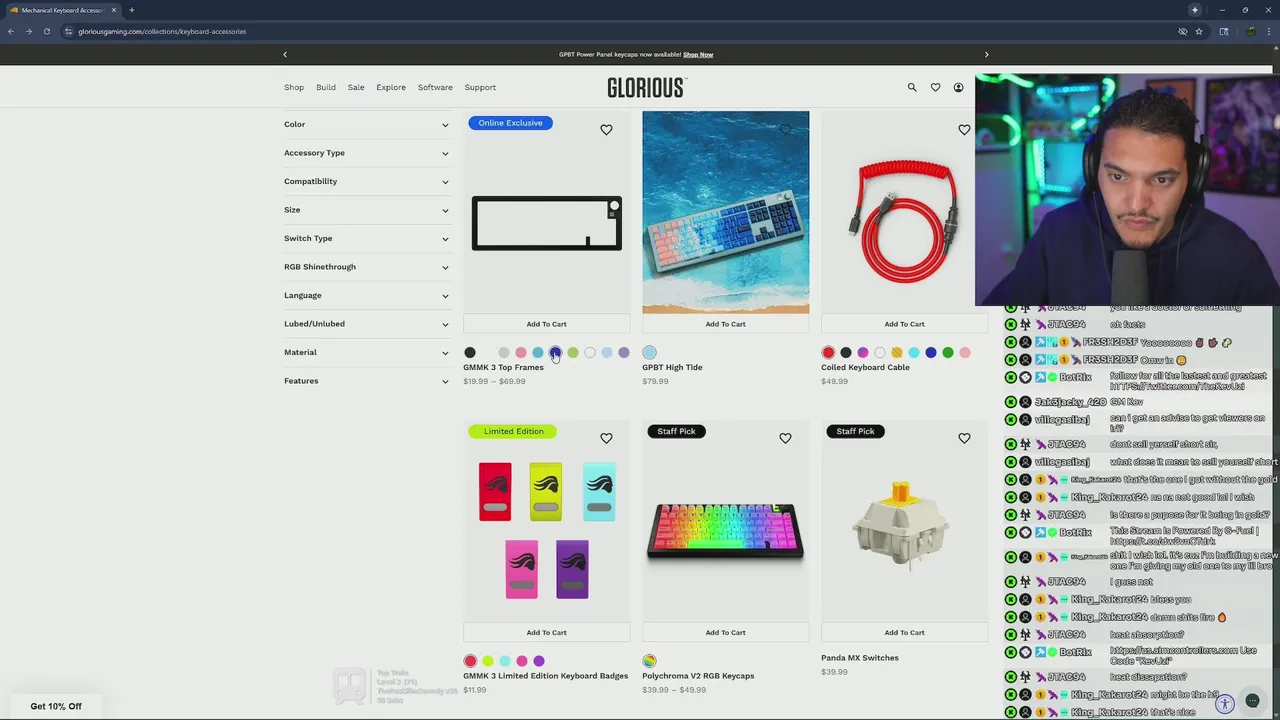Add Polychroma V2 RGB Keycaps to cart
1280x720 pixels.
pyautogui.click(x=725, y=632)
